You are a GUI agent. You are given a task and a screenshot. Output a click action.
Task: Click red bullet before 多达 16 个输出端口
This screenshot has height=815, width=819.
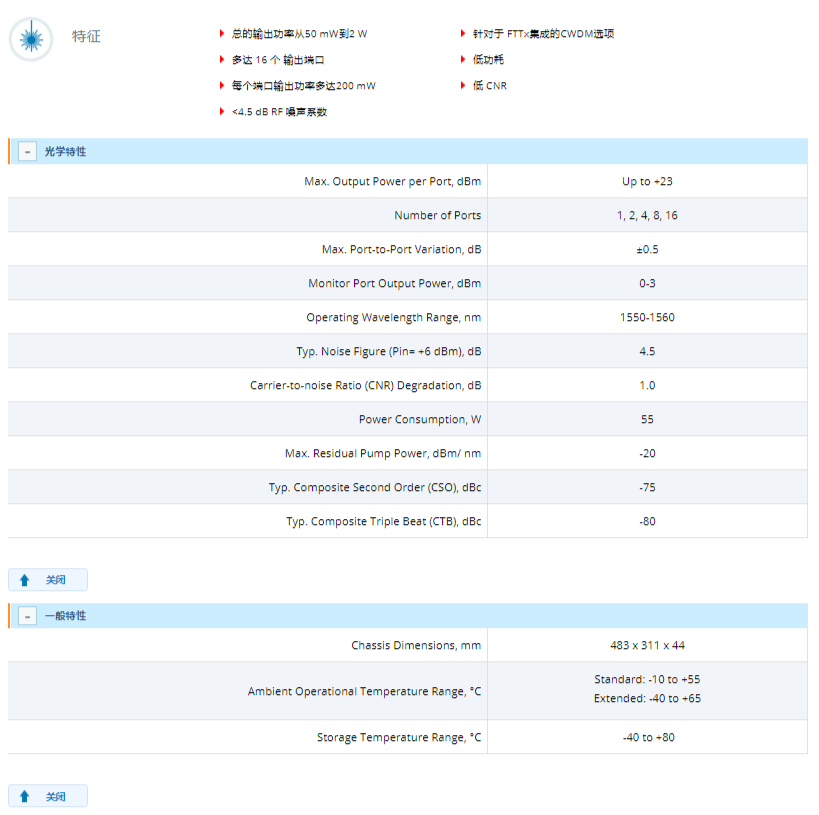click(222, 60)
